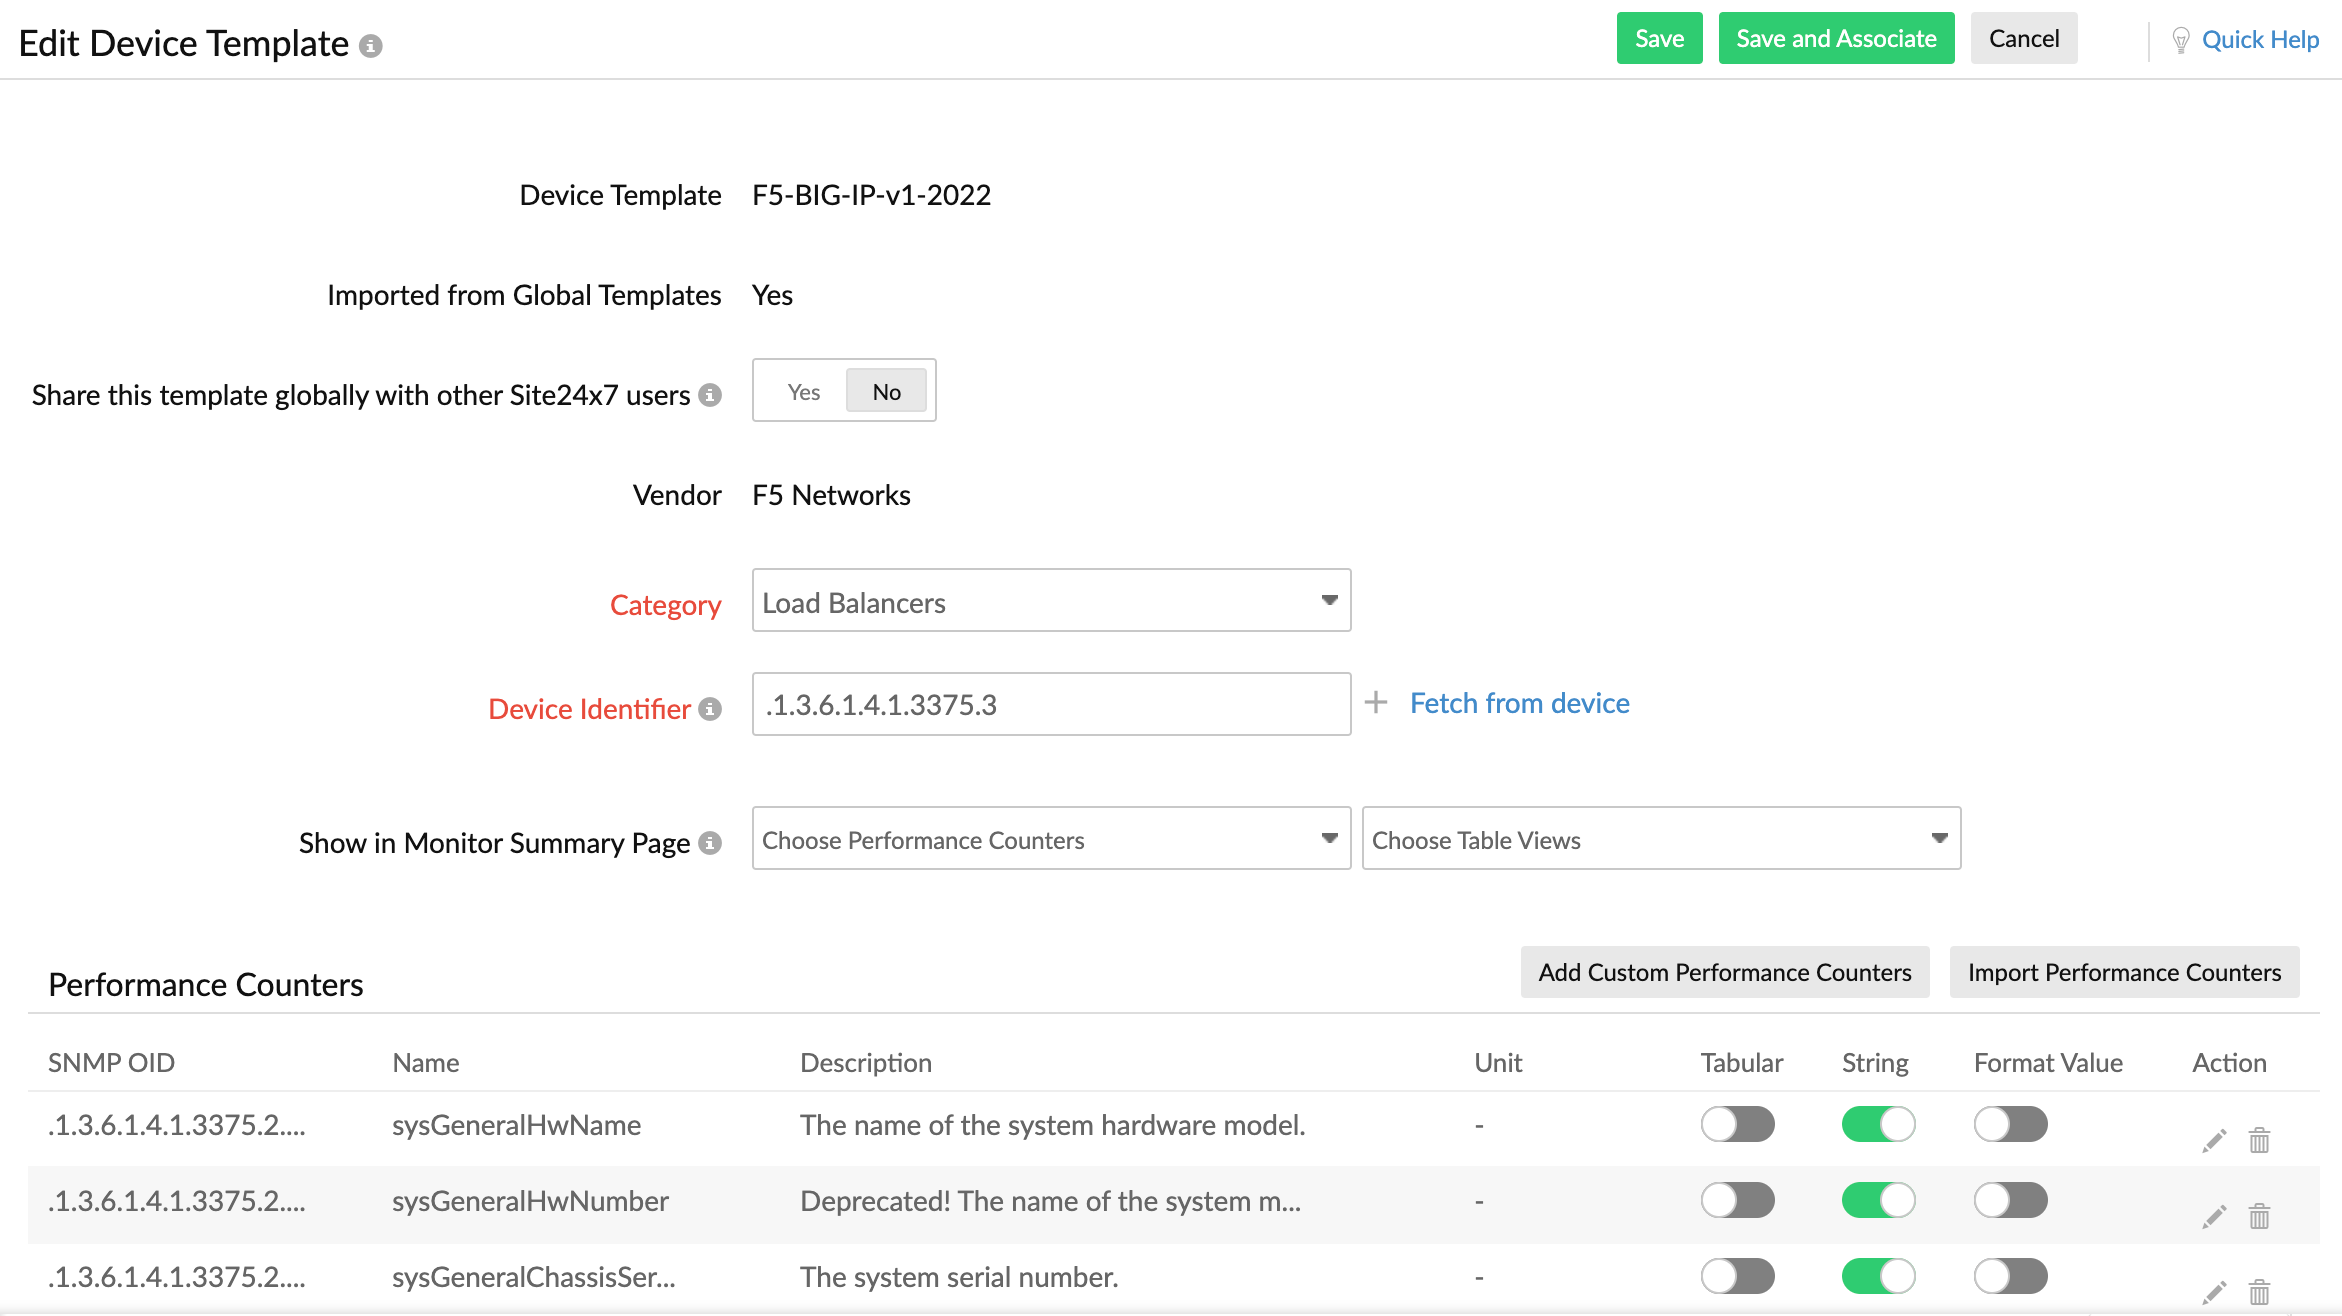The image size is (2342, 1316).
Task: Select No for sharing template globally
Action: [886, 392]
